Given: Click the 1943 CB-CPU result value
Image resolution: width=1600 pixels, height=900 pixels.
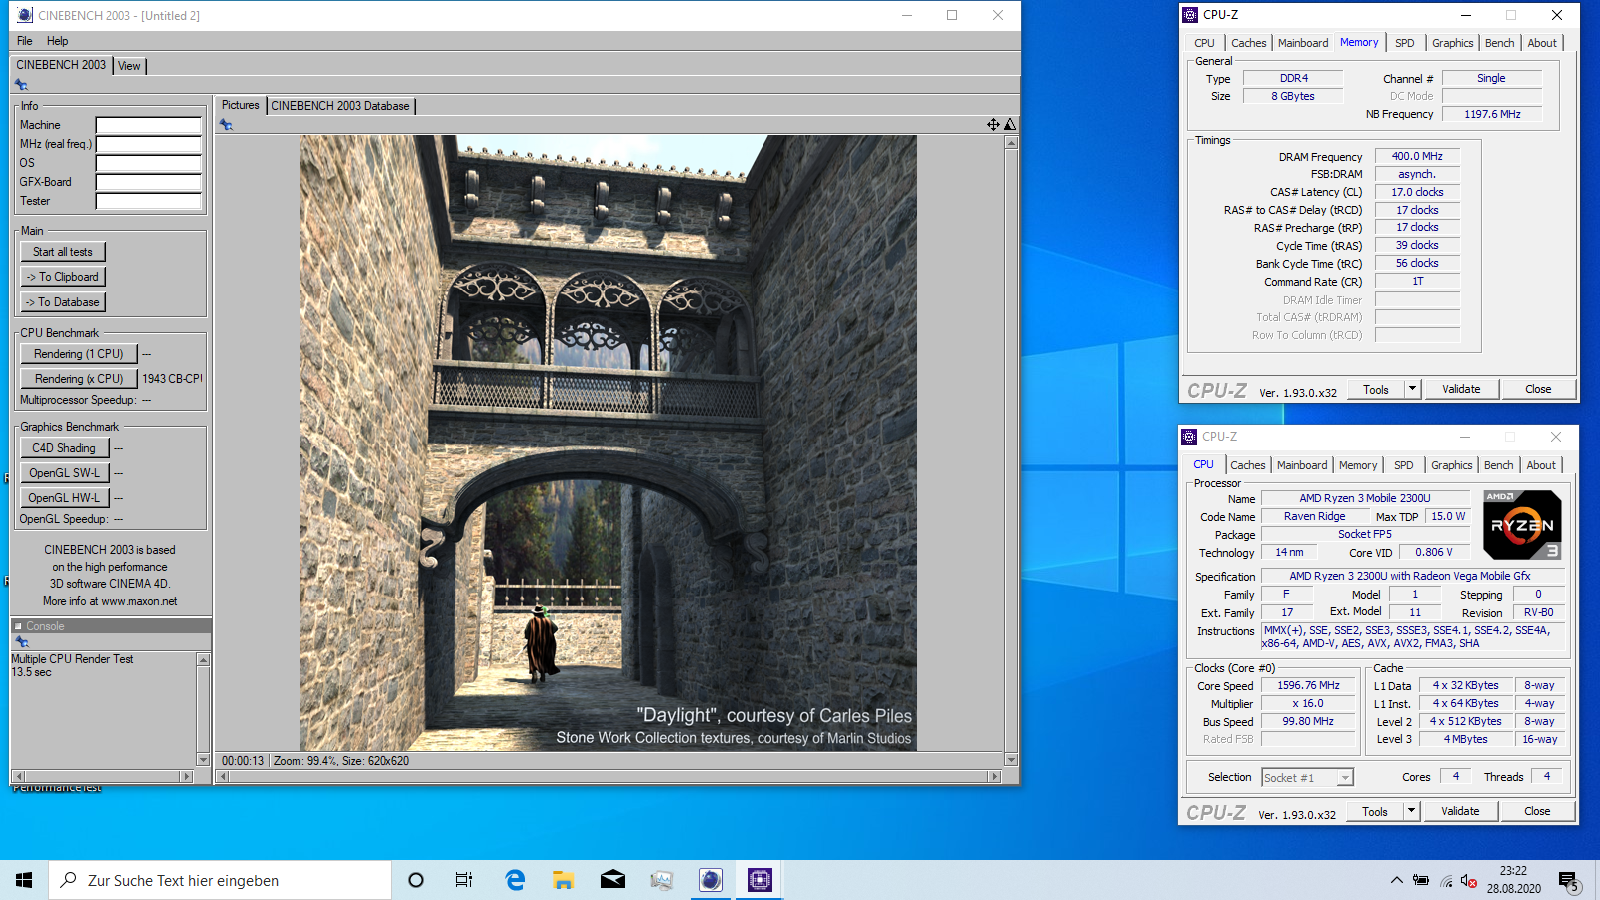Looking at the screenshot, I should 172,379.
